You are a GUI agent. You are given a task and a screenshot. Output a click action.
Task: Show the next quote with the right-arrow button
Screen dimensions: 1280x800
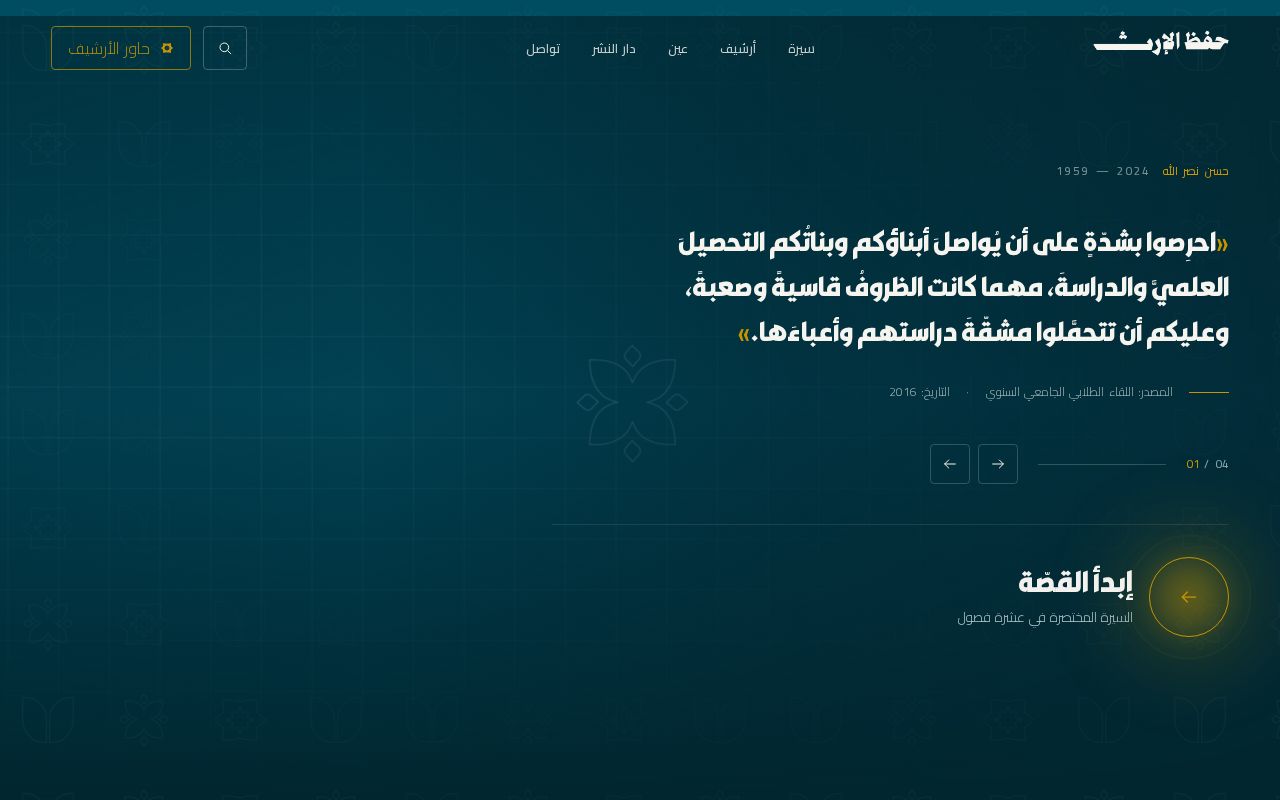click(x=998, y=464)
